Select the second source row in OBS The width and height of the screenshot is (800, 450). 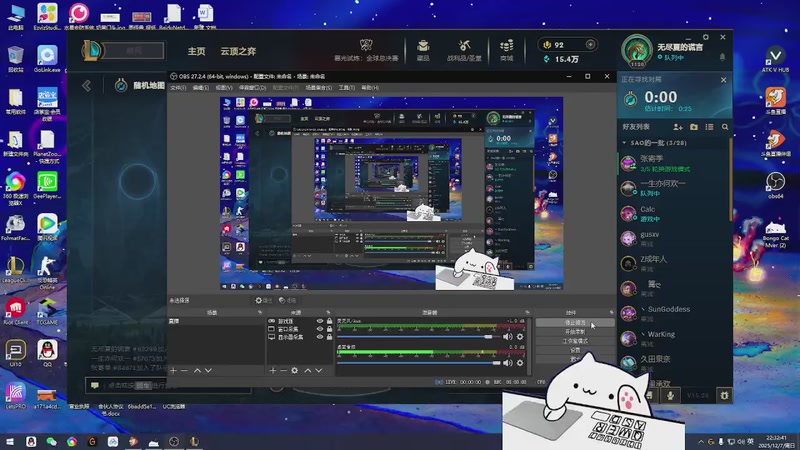click(300, 329)
